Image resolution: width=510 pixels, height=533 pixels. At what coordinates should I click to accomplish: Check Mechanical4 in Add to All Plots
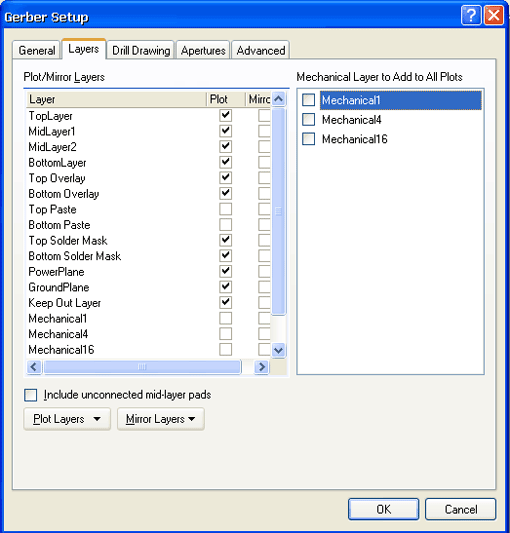coord(309,119)
